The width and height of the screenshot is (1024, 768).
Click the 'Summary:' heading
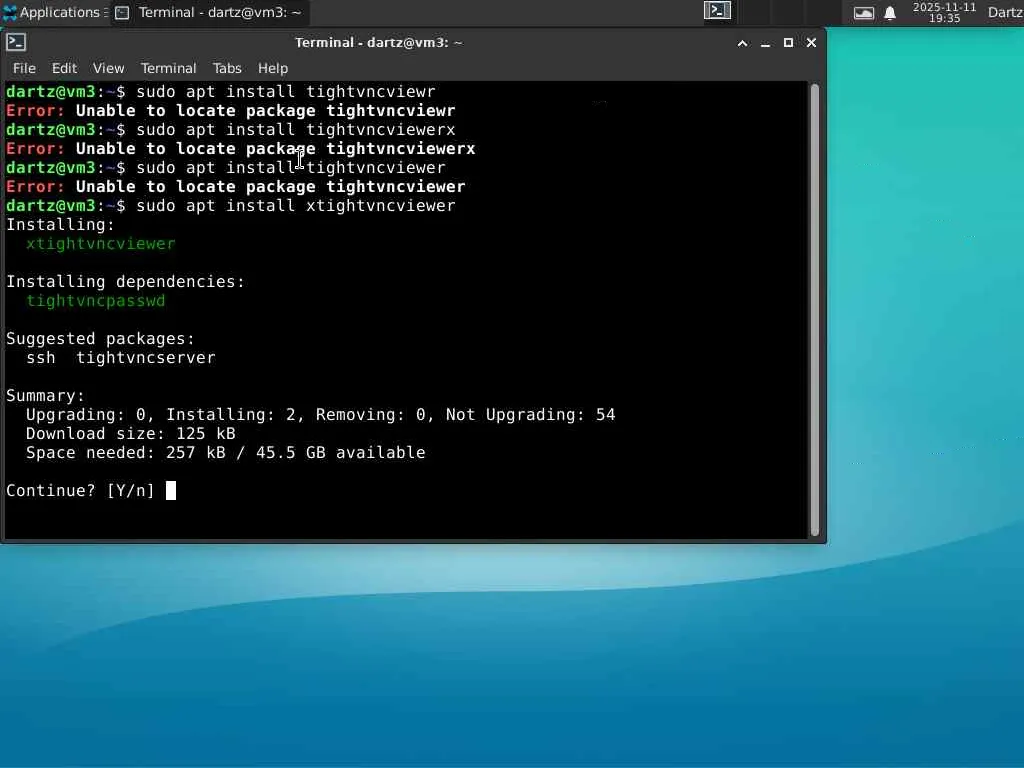[x=45, y=396]
